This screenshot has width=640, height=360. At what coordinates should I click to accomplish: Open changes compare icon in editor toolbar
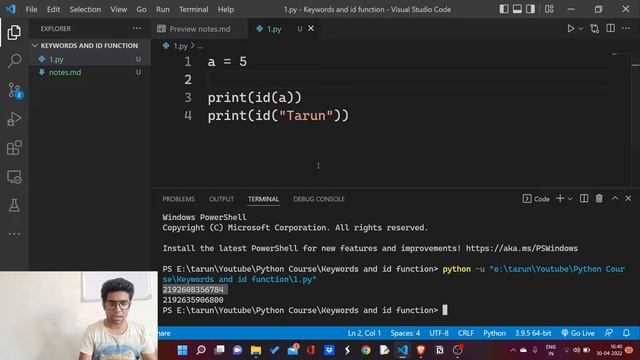(595, 29)
